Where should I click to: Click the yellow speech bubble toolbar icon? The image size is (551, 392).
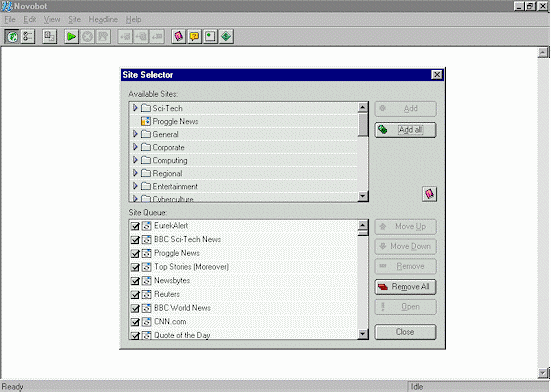pos(194,36)
